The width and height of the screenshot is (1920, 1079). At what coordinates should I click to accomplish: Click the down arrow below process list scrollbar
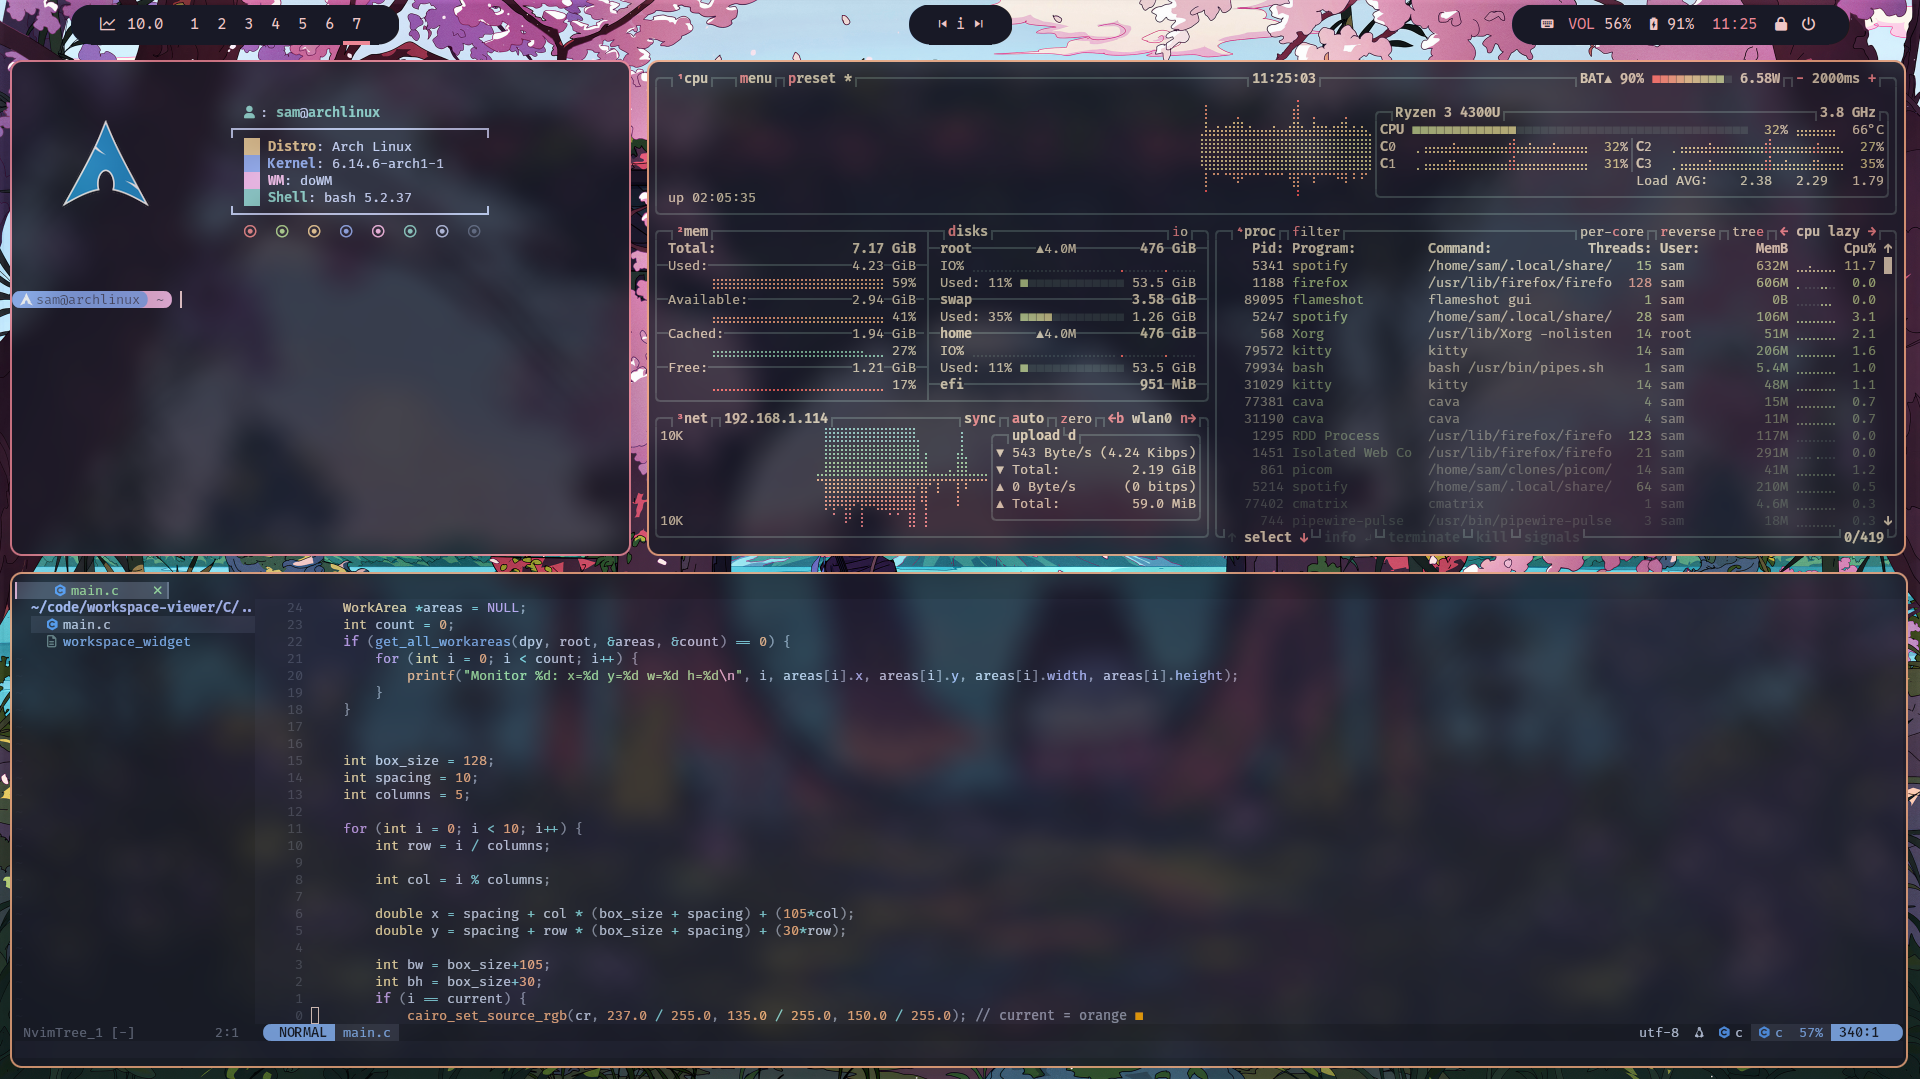pyautogui.click(x=1888, y=520)
